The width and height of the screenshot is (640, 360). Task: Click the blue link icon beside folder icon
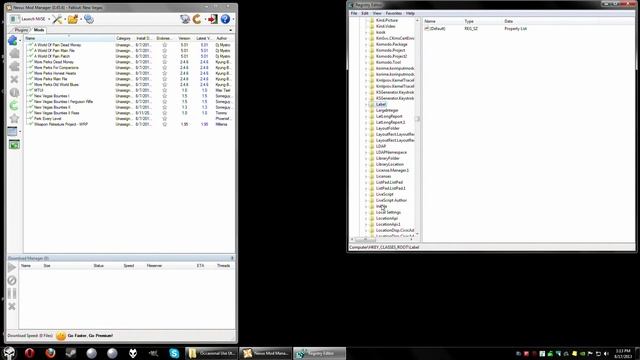pos(89,19)
